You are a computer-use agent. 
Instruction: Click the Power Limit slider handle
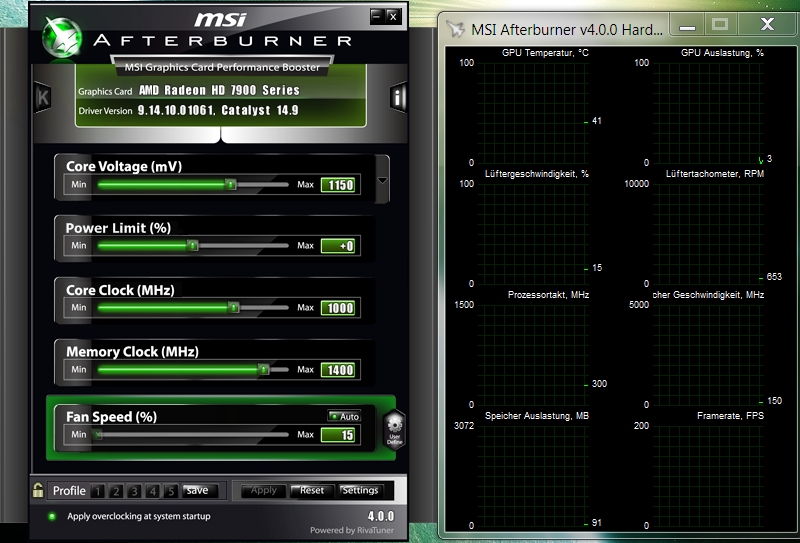tap(192, 245)
